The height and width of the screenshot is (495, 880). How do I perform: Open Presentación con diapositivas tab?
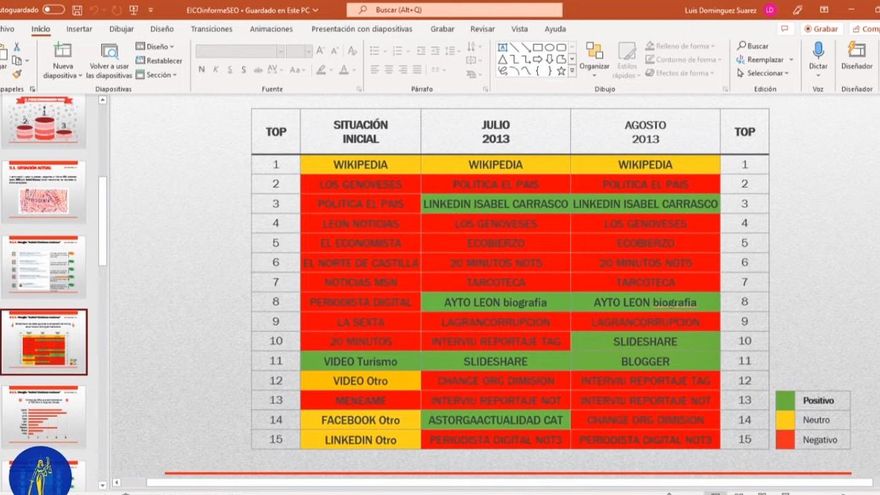361,29
